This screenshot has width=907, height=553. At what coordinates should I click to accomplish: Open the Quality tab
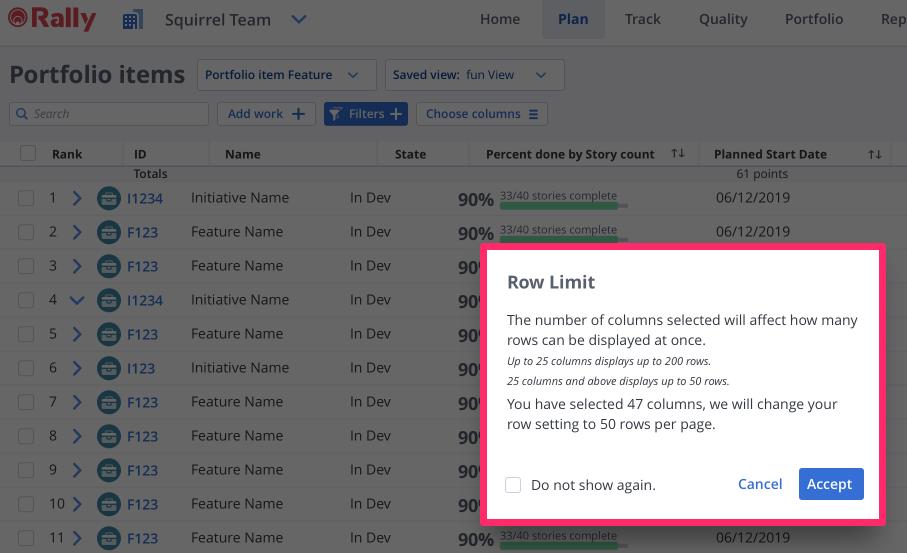723,19
